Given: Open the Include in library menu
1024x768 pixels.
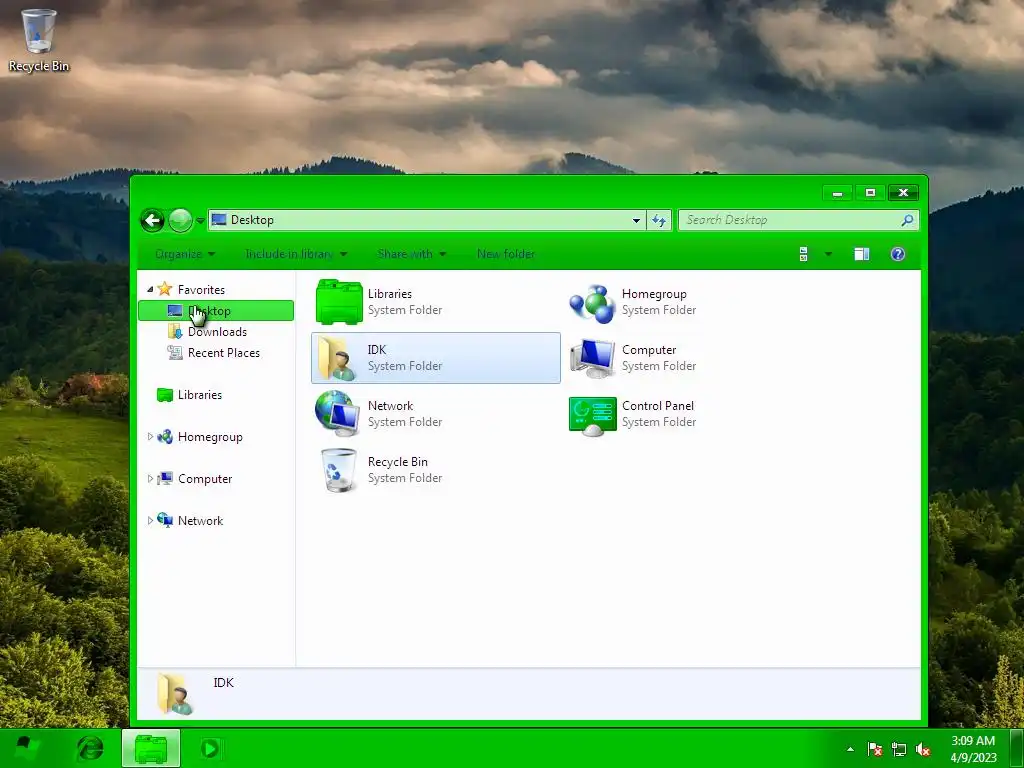Looking at the screenshot, I should coord(296,254).
